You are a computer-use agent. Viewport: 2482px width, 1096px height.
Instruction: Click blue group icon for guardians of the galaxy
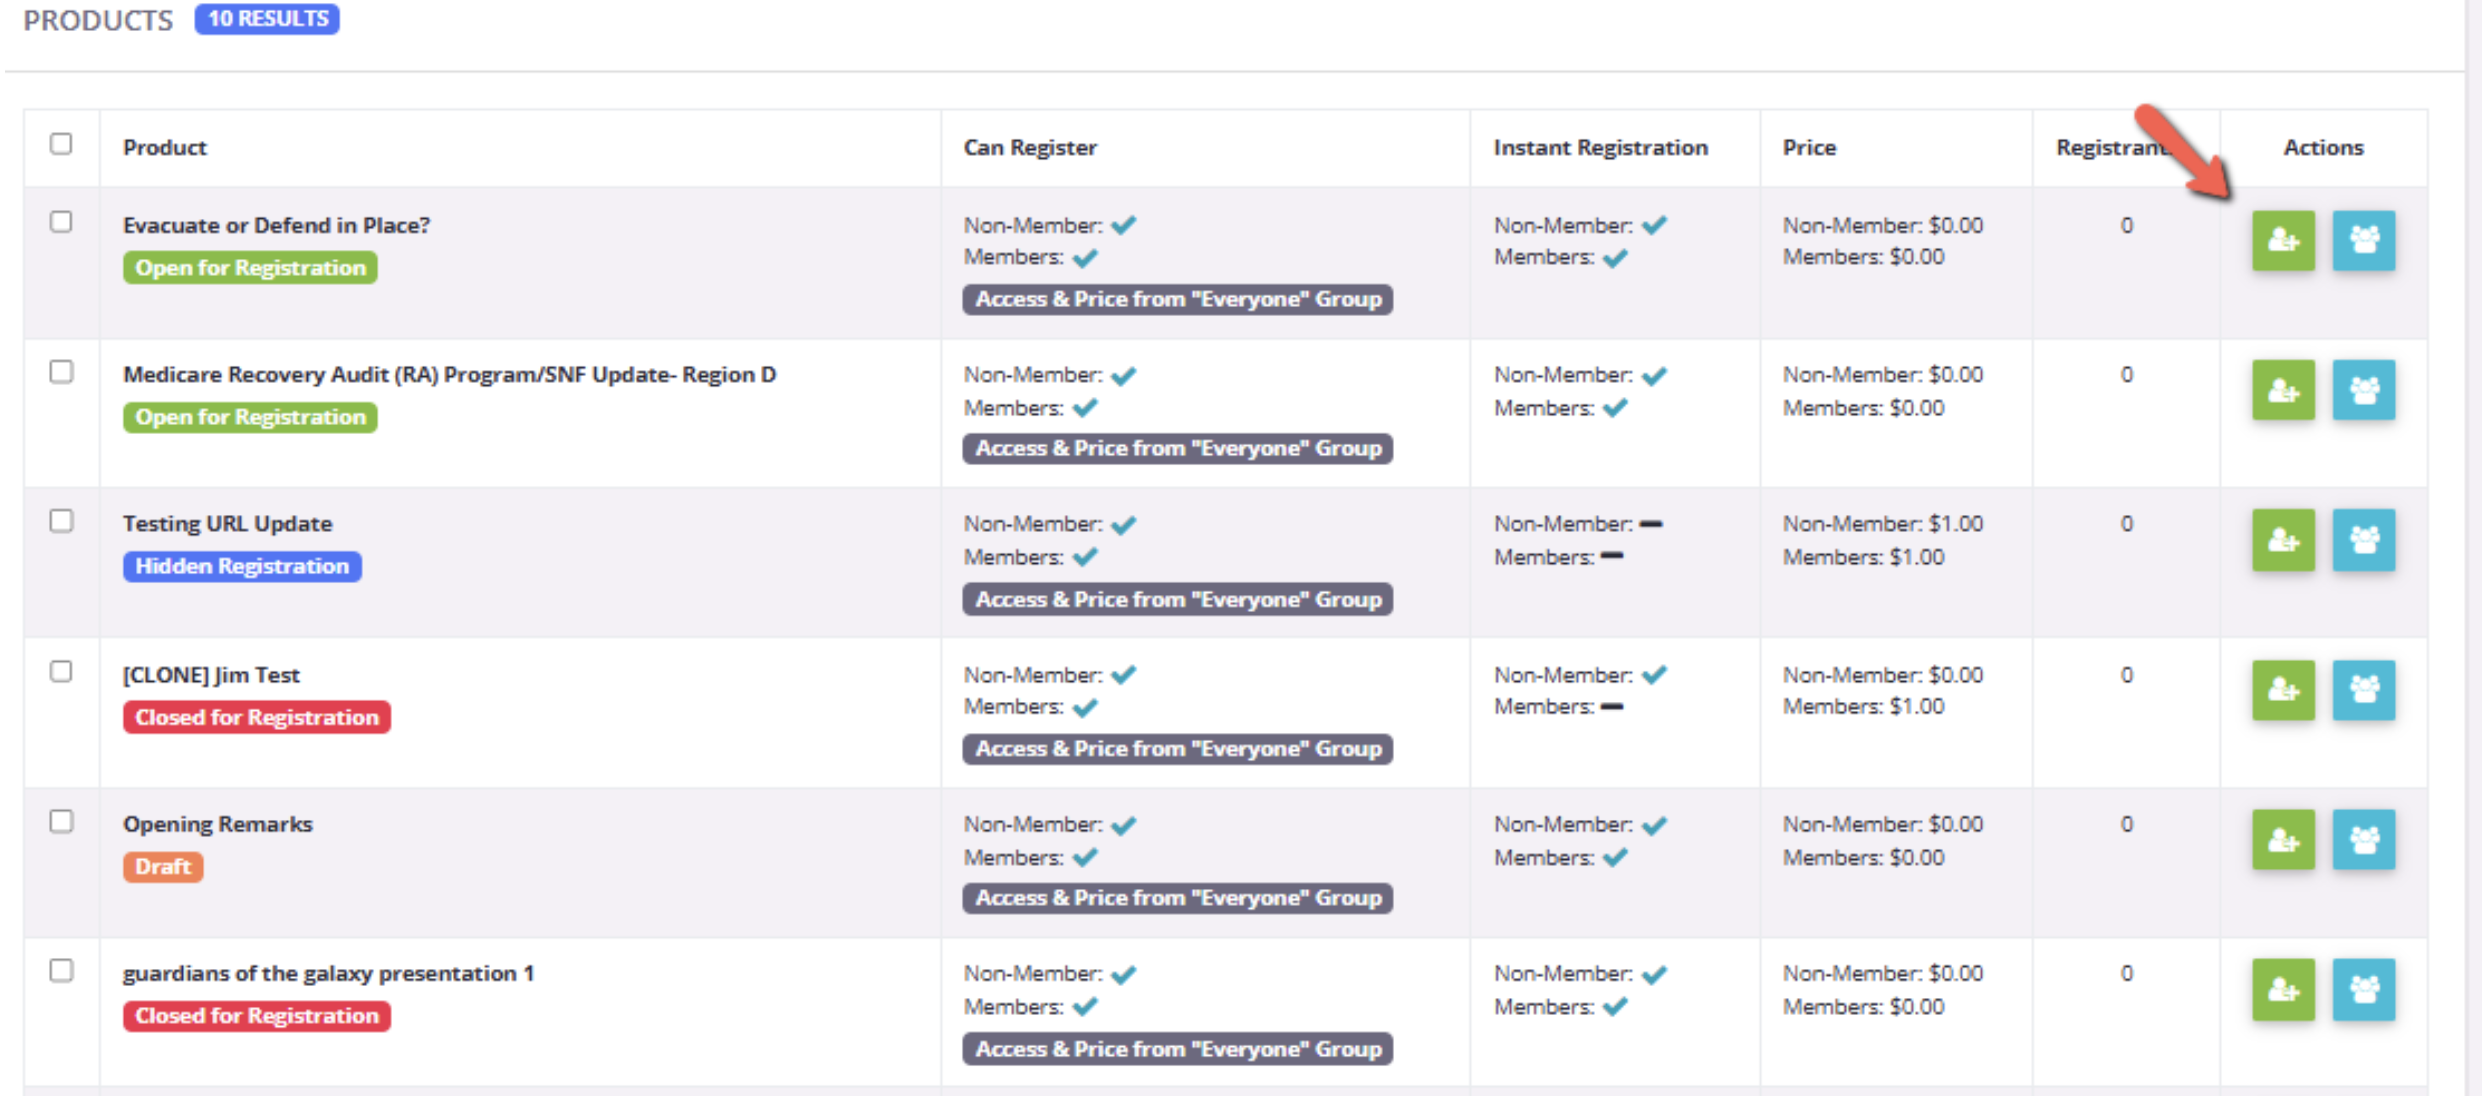coord(2363,990)
